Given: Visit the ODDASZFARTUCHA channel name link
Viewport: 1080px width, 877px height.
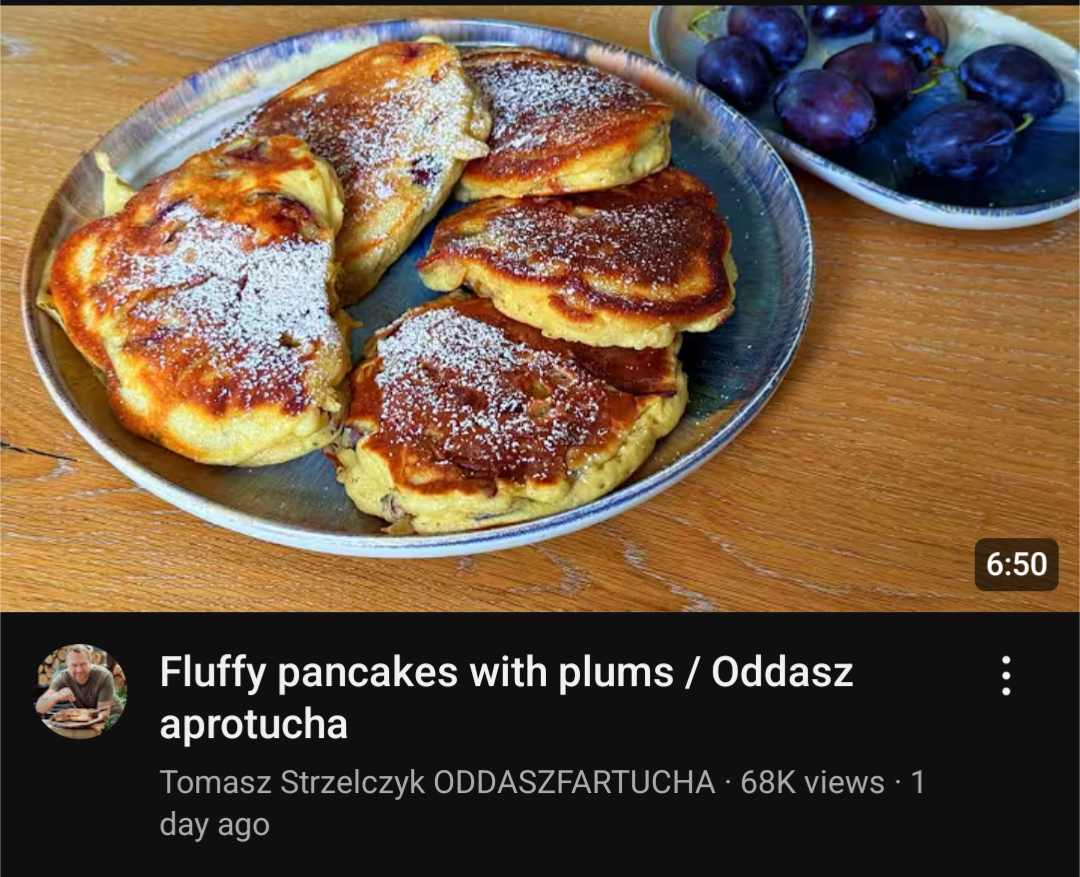Looking at the screenshot, I should click(x=574, y=783).
